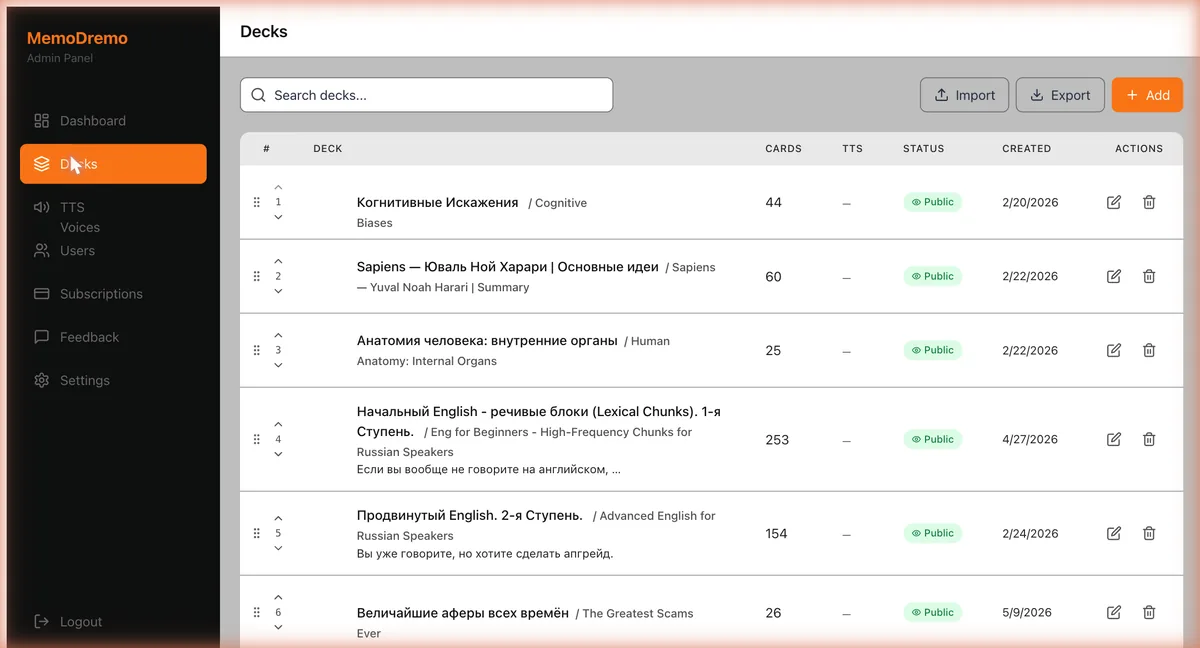Edit the Когнитивные Искажения deck

click(x=1114, y=202)
